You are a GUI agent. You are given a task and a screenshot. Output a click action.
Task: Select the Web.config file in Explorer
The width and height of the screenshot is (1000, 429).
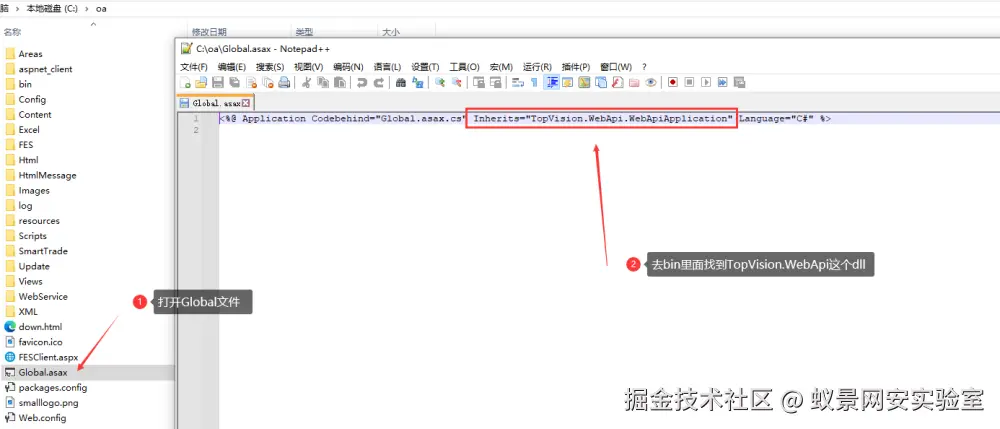pos(42,418)
